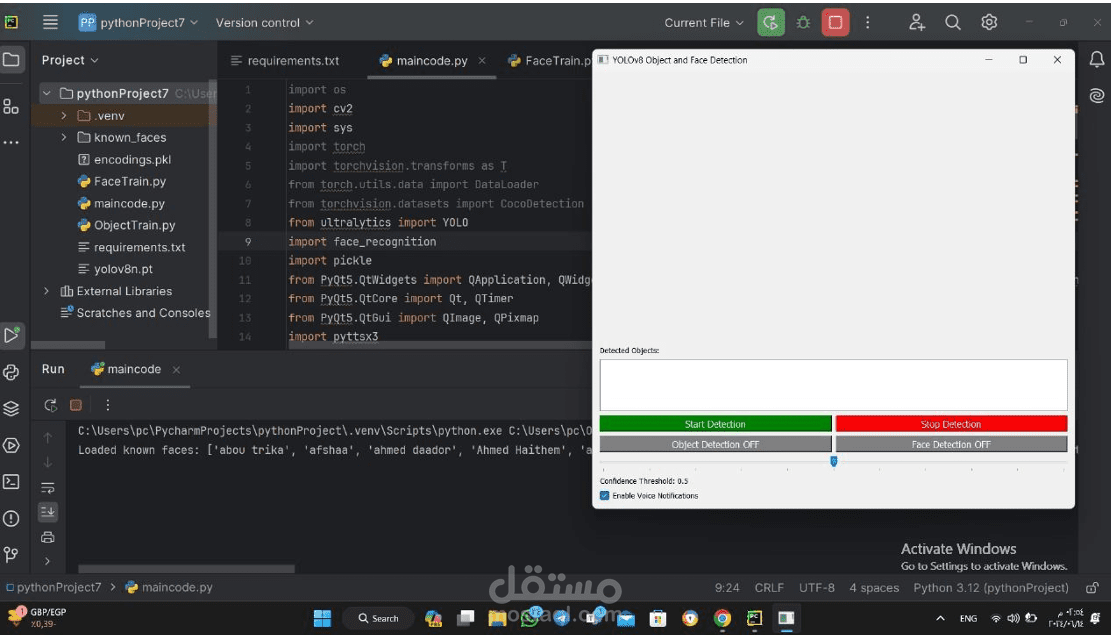Expand the .venv folder
This screenshot has width=1111, height=639.
tap(64, 115)
